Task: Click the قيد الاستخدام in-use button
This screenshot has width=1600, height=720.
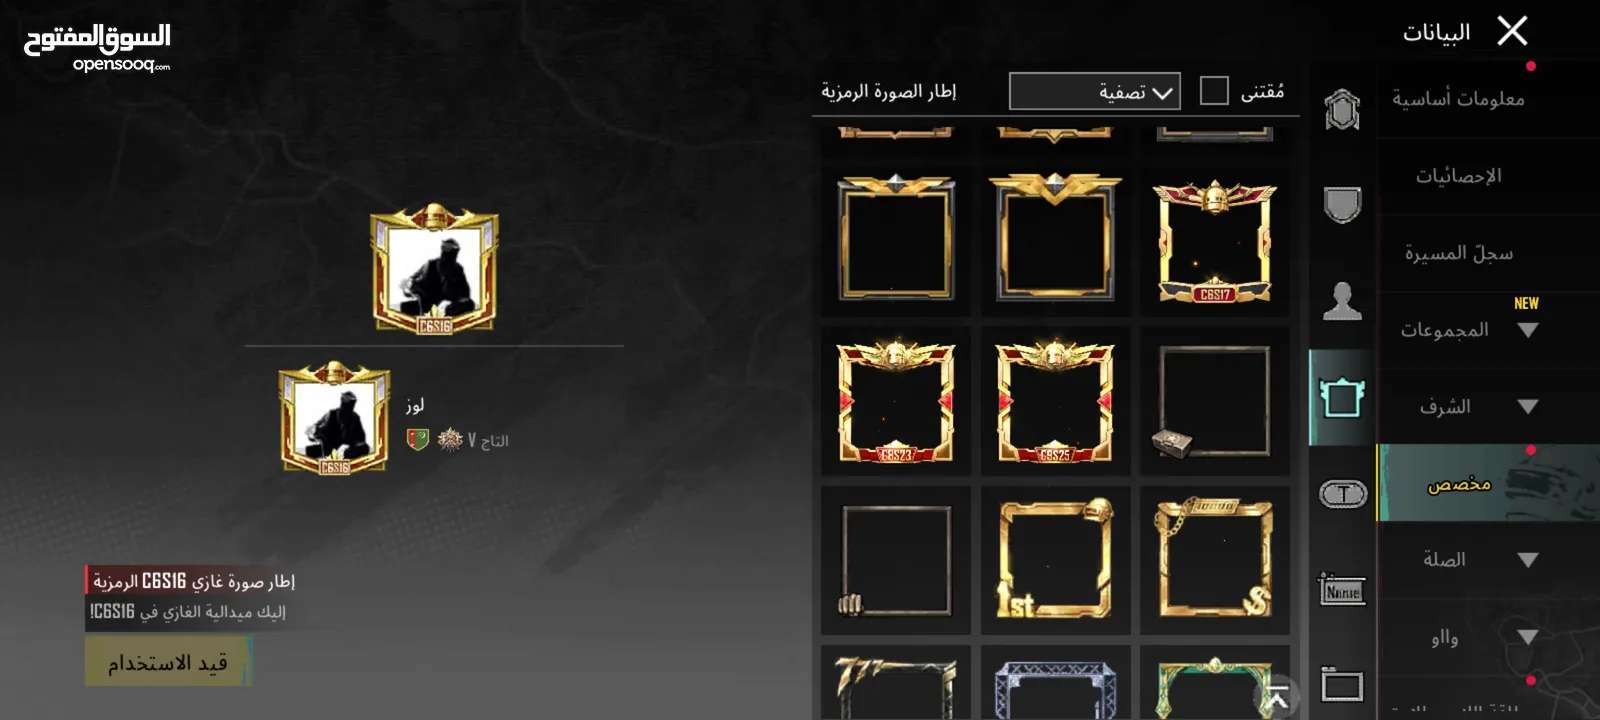Action: 168,662
